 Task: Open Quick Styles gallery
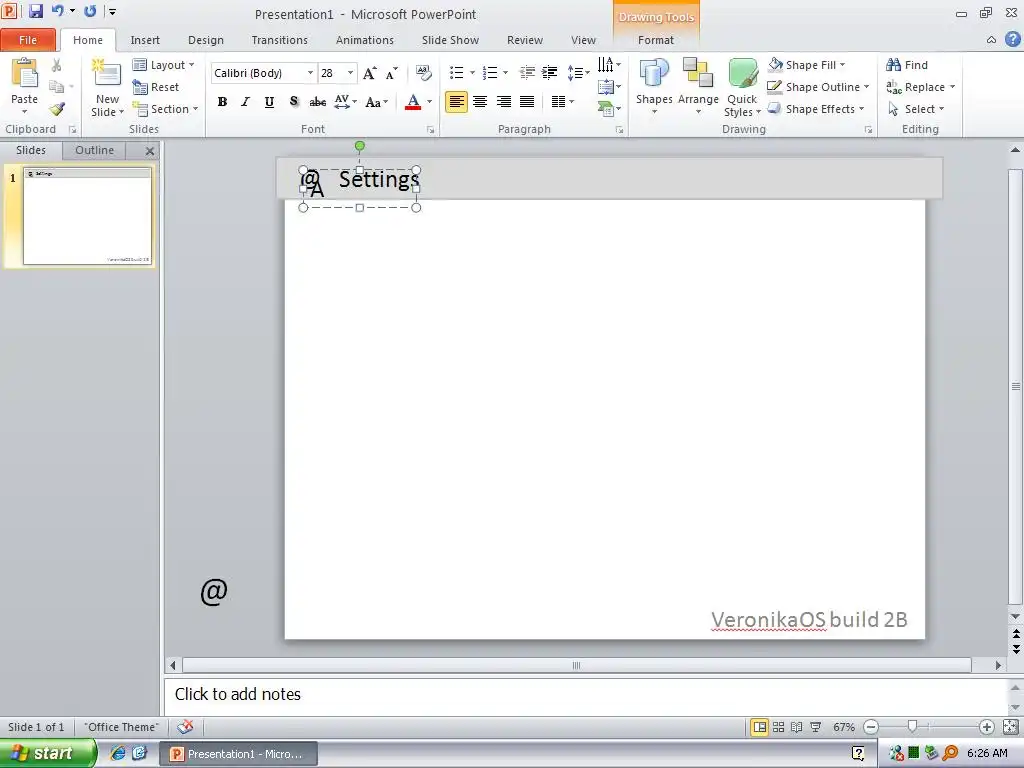742,87
